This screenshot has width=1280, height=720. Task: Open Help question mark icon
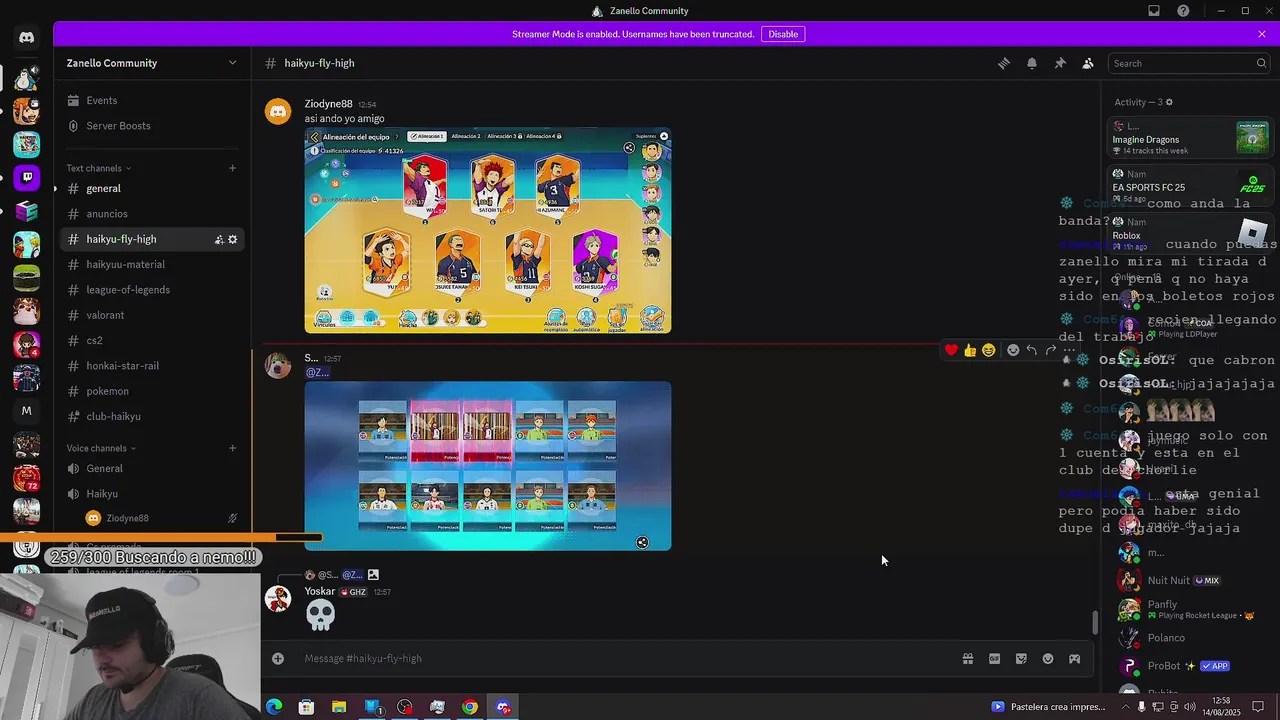point(1183,11)
